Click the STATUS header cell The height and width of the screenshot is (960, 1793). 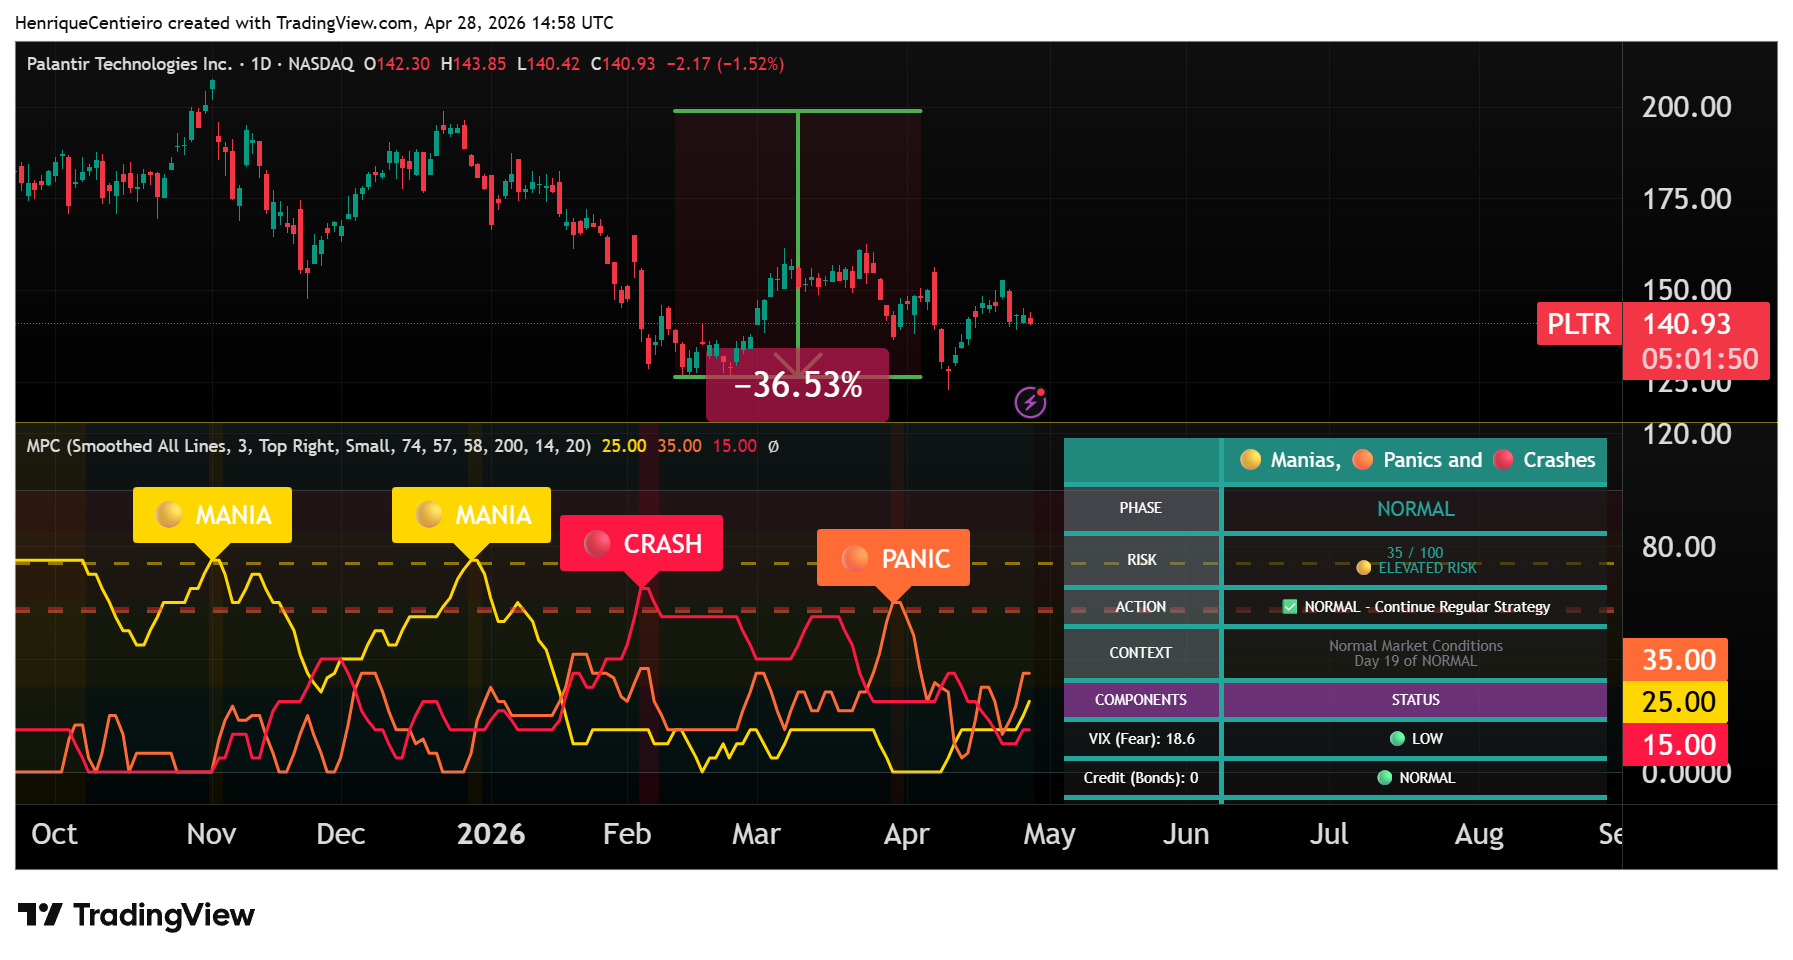pos(1415,700)
